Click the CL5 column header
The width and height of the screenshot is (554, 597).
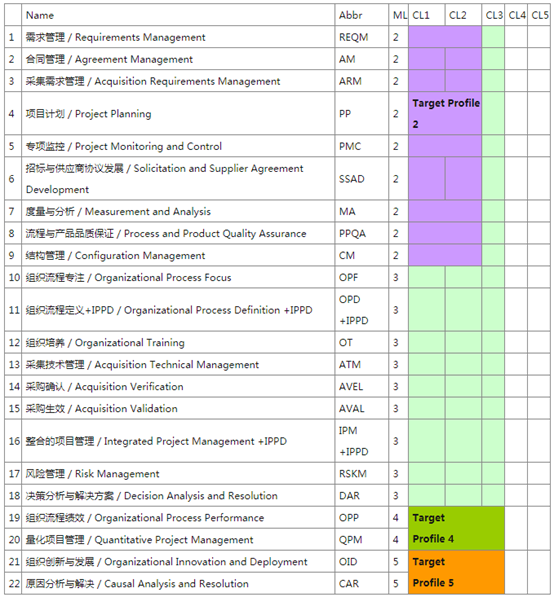[539, 15]
